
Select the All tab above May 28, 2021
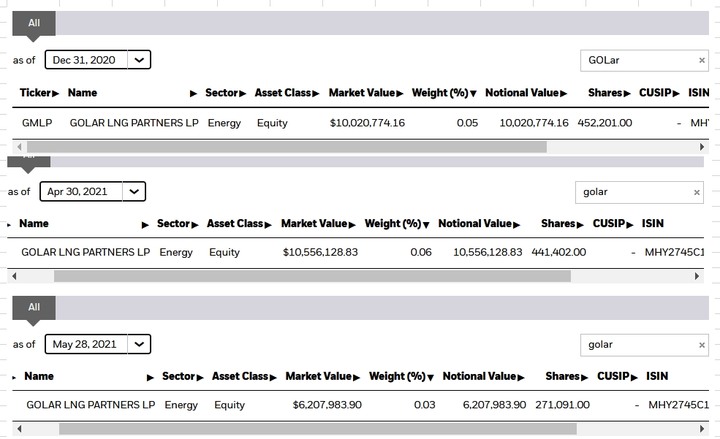pos(34,307)
